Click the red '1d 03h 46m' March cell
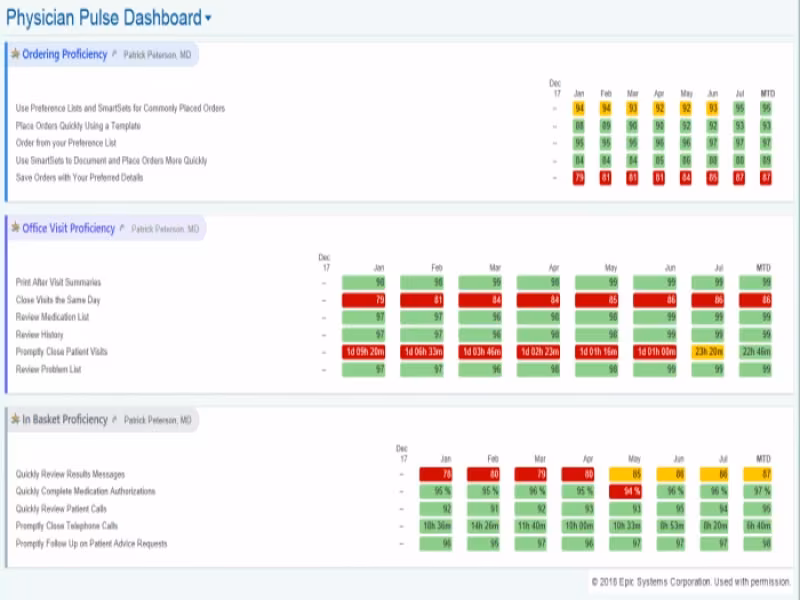This screenshot has width=800, height=600. point(480,352)
